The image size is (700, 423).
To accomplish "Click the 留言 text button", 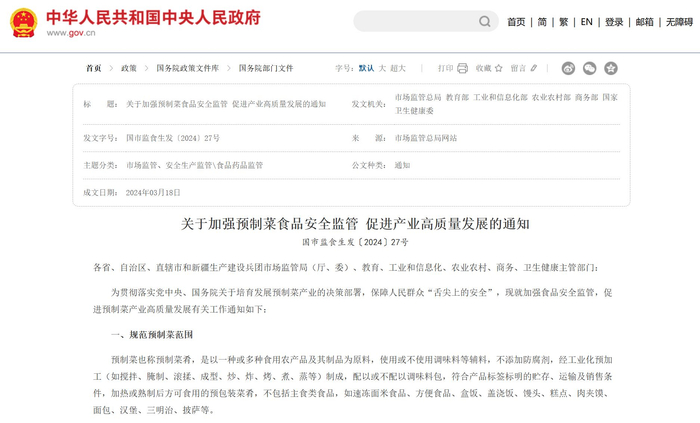I will (x=518, y=68).
